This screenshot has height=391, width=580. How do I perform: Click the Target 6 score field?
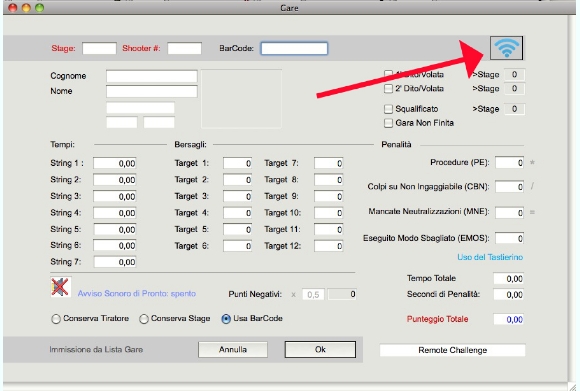pyautogui.click(x=237, y=246)
